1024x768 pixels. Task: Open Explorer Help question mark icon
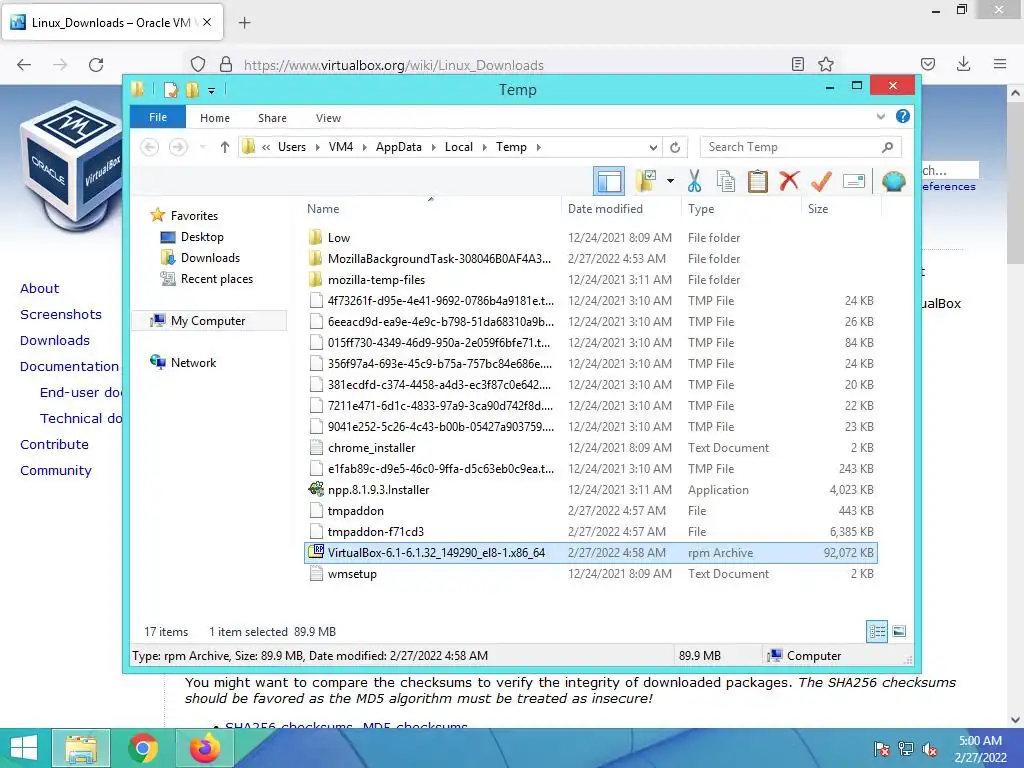click(903, 116)
